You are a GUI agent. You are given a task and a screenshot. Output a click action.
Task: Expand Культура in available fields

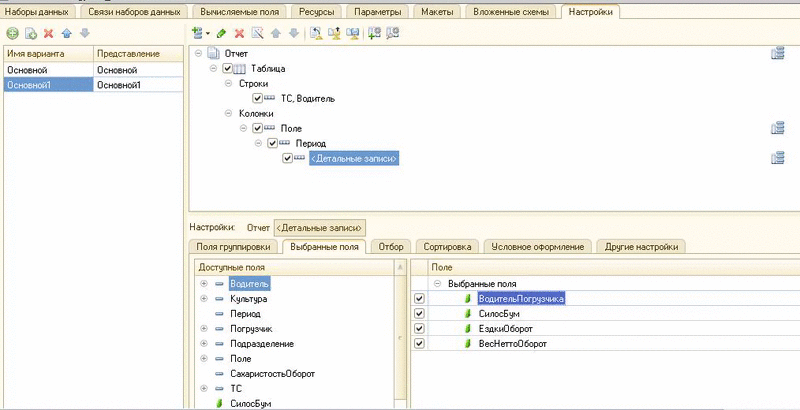(204, 299)
